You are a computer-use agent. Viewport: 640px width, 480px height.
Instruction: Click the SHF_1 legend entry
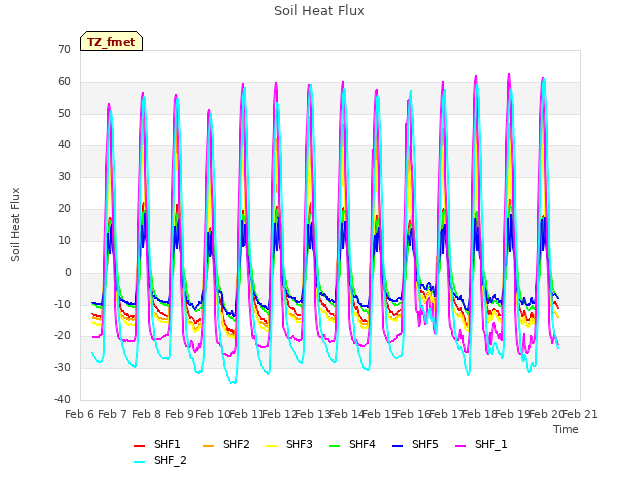pos(481,444)
